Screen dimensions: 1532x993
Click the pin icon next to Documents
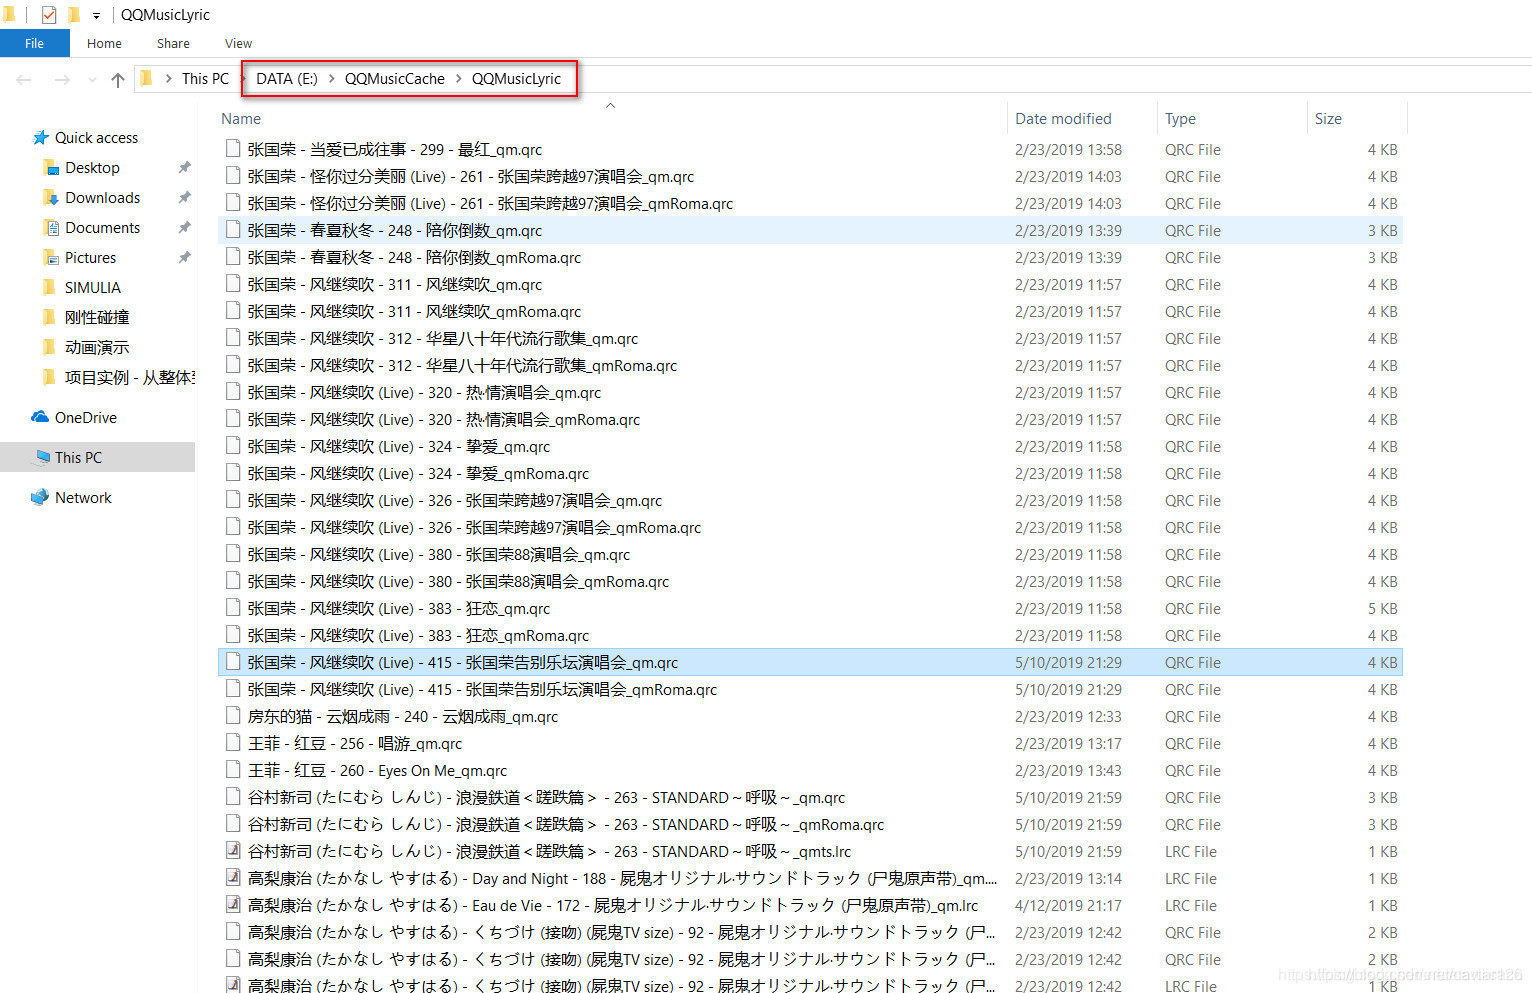(x=184, y=227)
